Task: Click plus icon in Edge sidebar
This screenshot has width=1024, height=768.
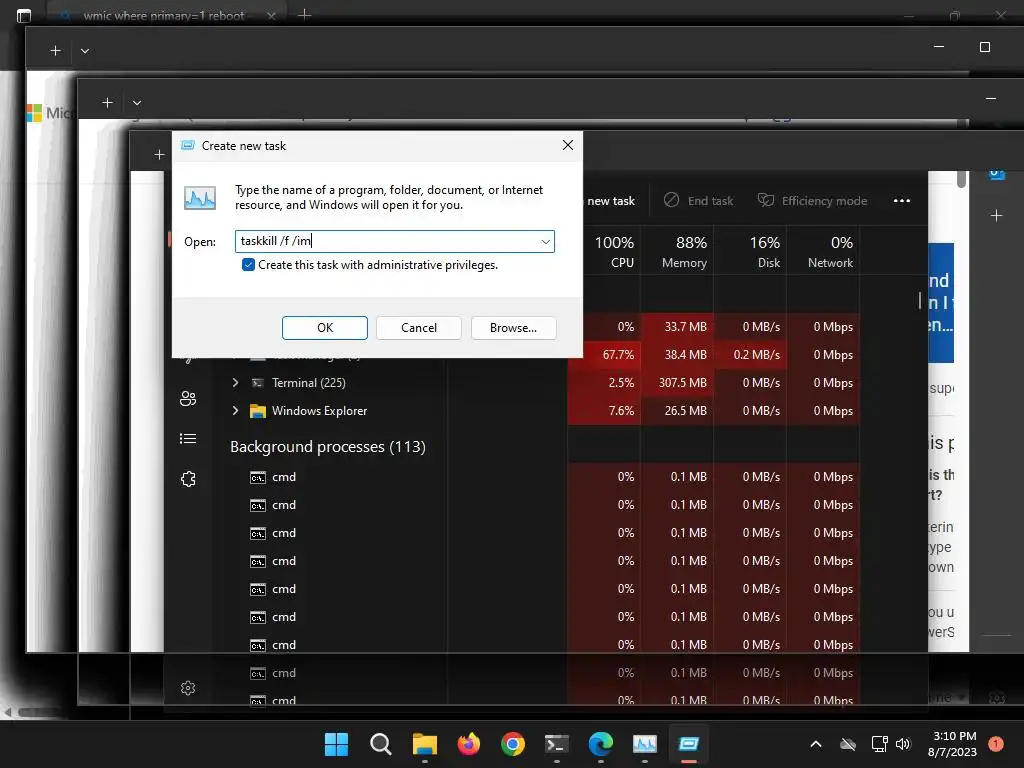Action: click(x=996, y=216)
